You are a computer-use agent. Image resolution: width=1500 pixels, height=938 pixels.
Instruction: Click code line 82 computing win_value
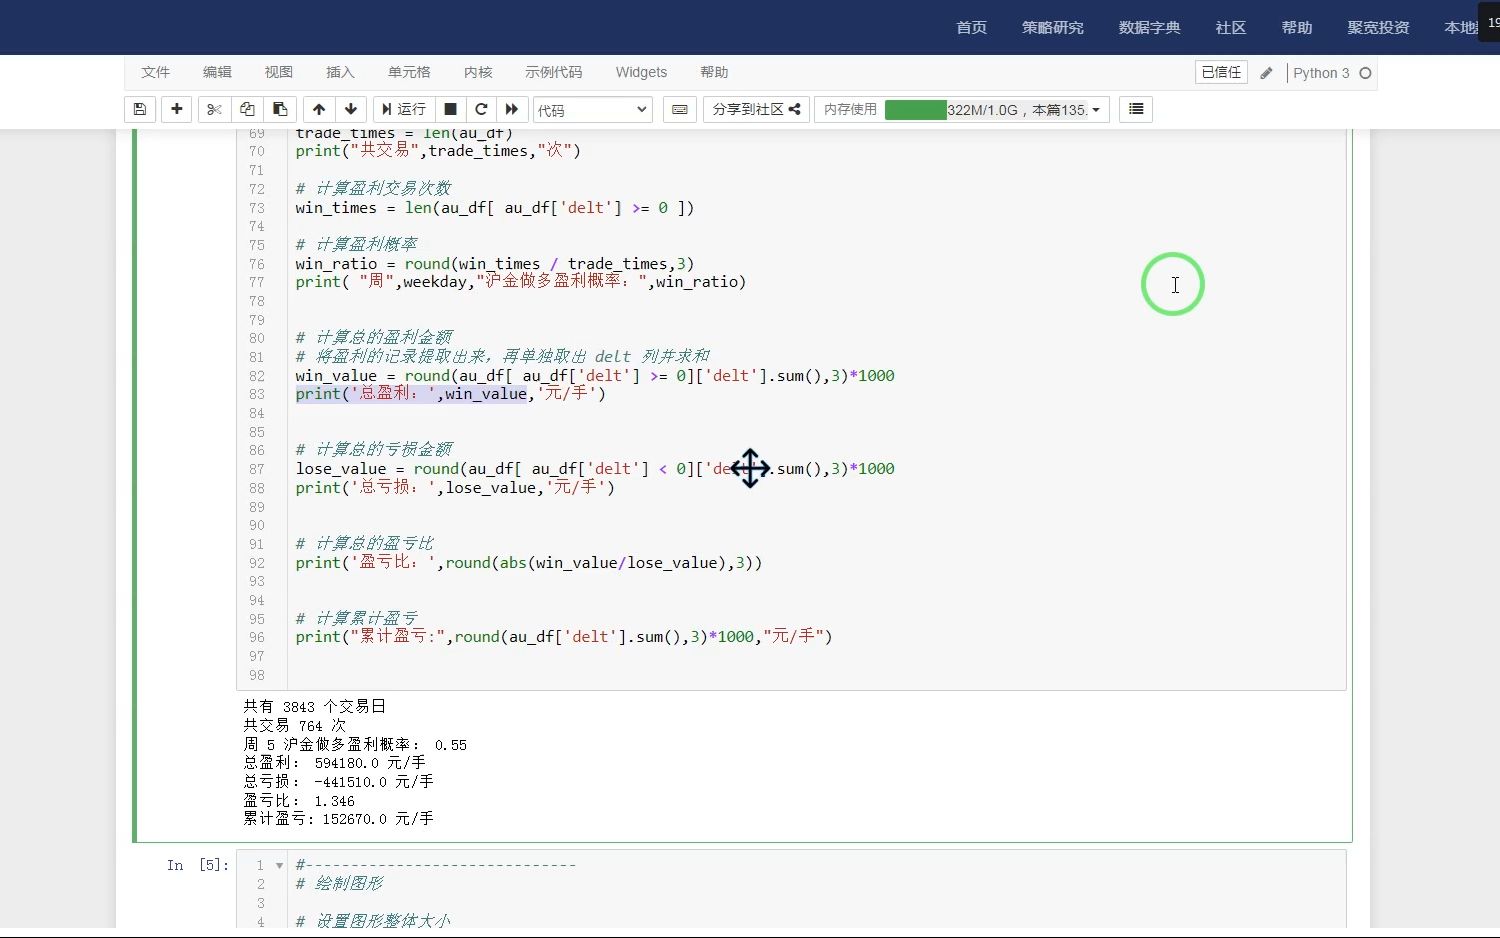tap(595, 376)
